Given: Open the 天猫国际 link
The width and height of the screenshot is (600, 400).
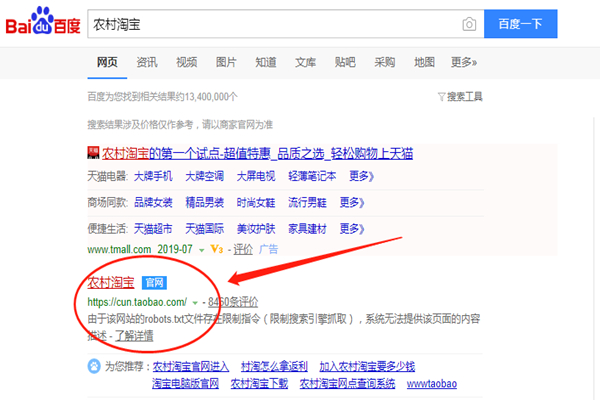Looking at the screenshot, I should [204, 229].
